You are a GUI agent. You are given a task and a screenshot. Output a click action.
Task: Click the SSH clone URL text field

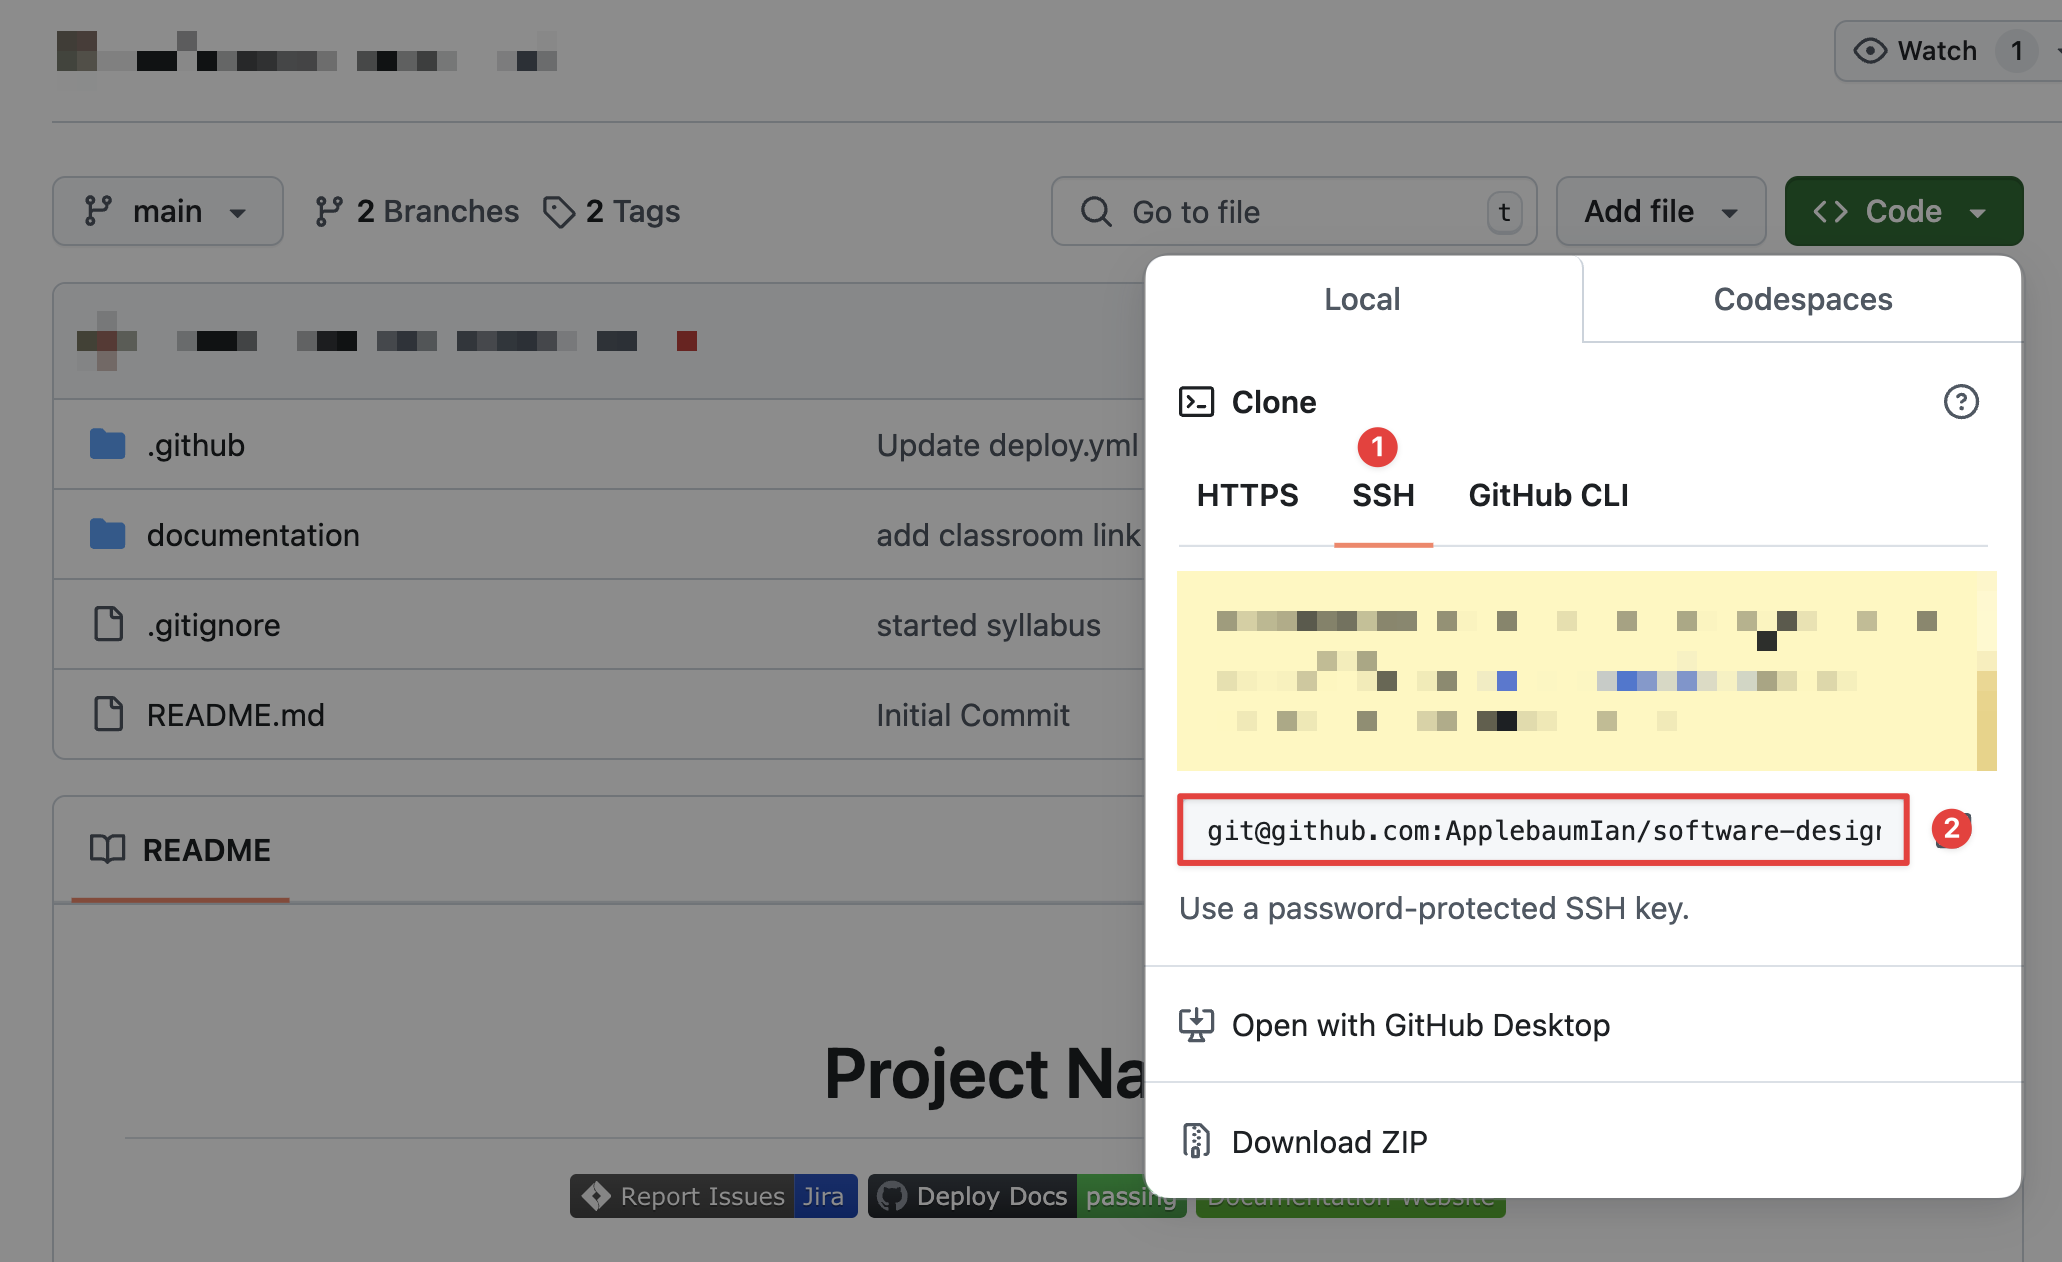[x=1542, y=830]
